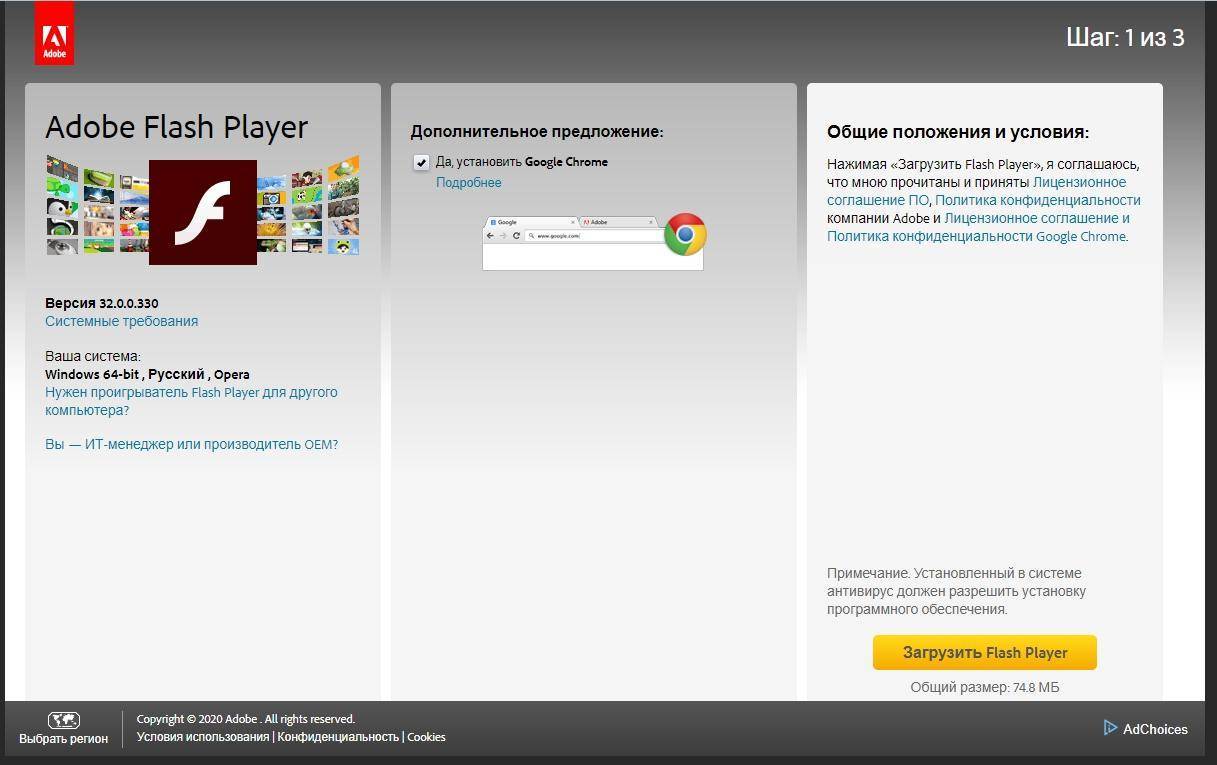Viewport: 1217px width, 765px height.
Task: Click the Google Chrome logo icon
Action: (685, 234)
